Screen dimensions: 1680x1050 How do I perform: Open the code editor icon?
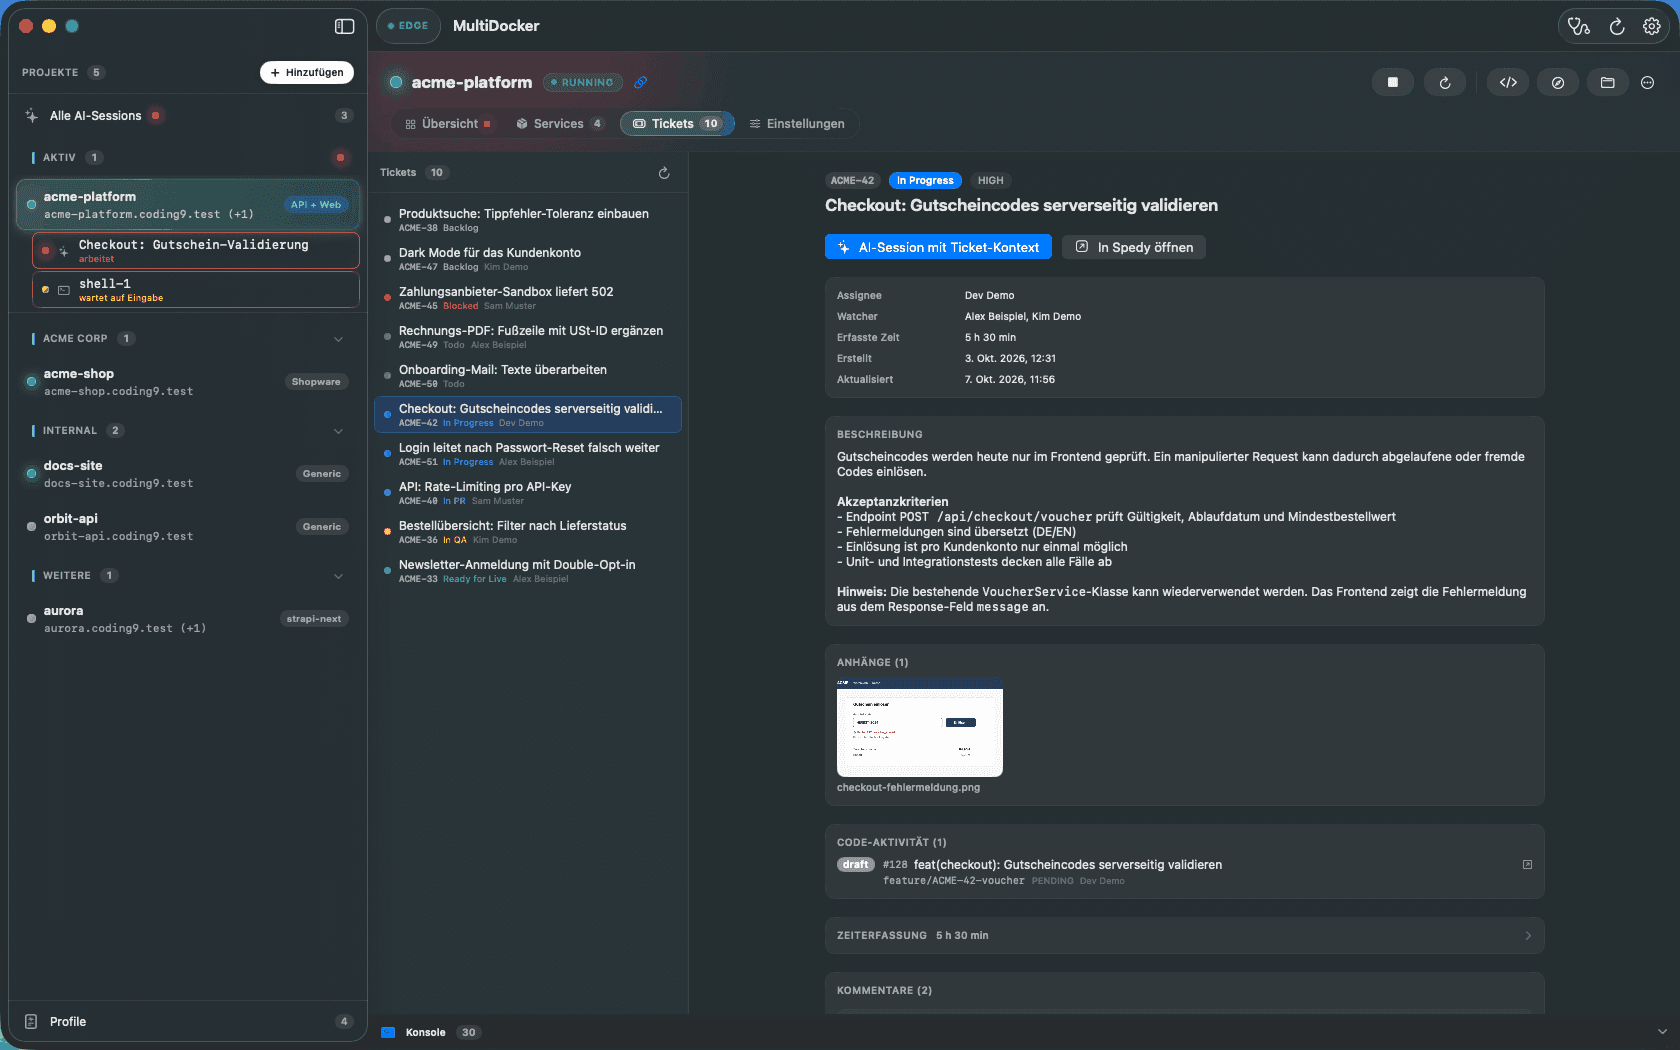click(x=1508, y=82)
